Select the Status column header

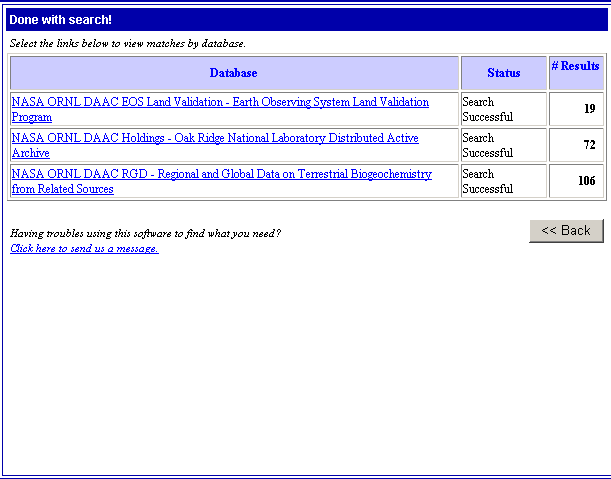point(503,73)
